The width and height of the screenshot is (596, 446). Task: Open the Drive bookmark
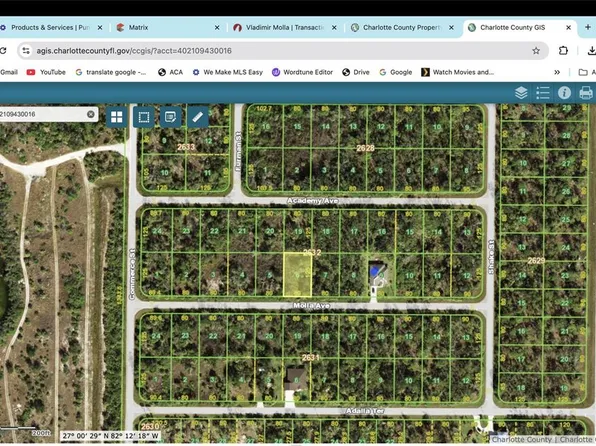click(356, 72)
